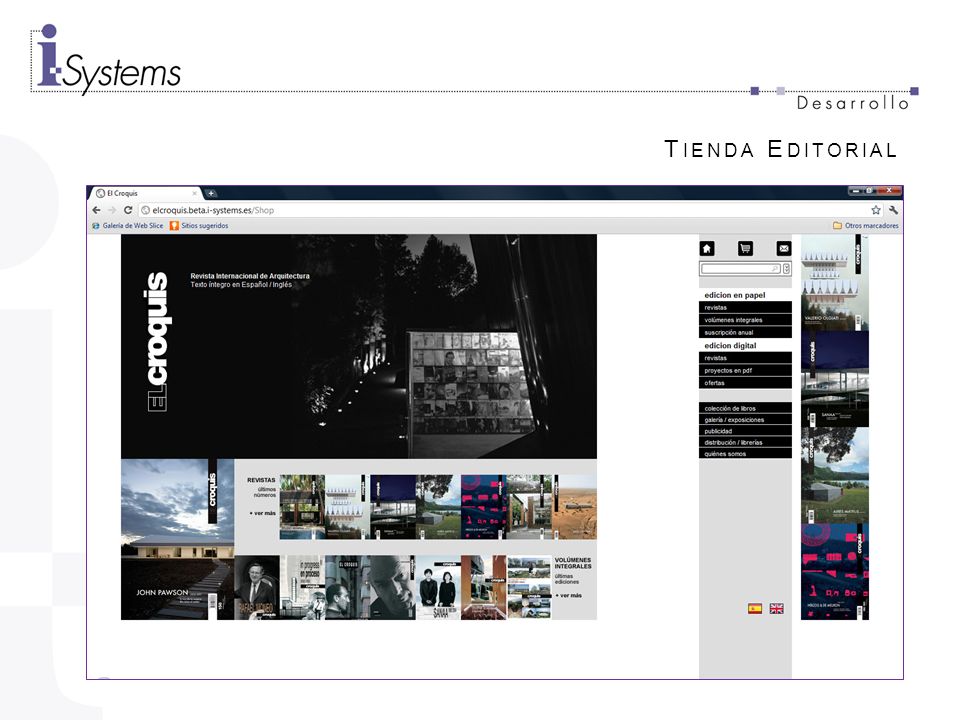
Task: Open the SANAA cover in right column
Action: (x=834, y=379)
